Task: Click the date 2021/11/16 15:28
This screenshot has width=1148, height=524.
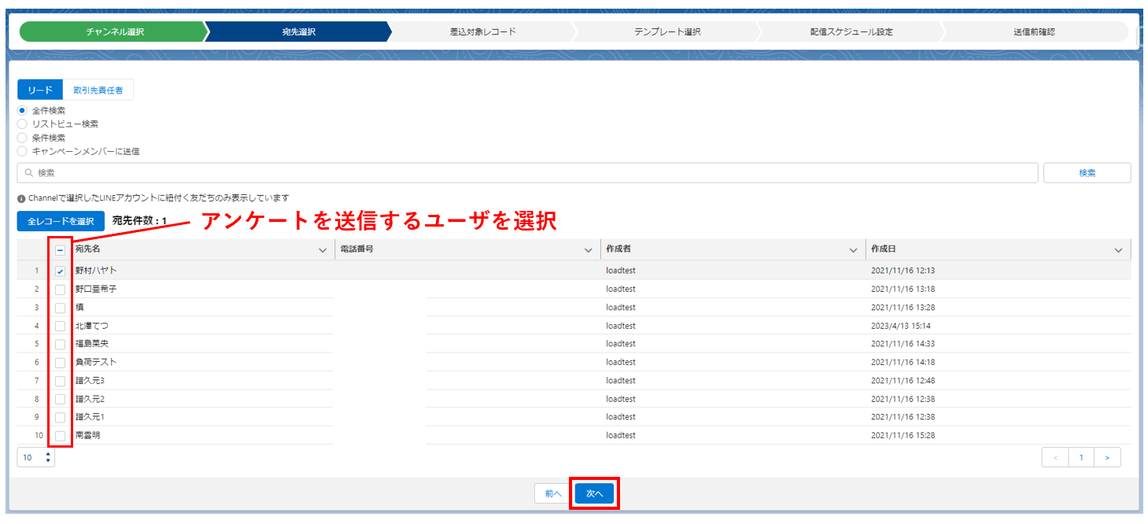Action: (x=903, y=435)
